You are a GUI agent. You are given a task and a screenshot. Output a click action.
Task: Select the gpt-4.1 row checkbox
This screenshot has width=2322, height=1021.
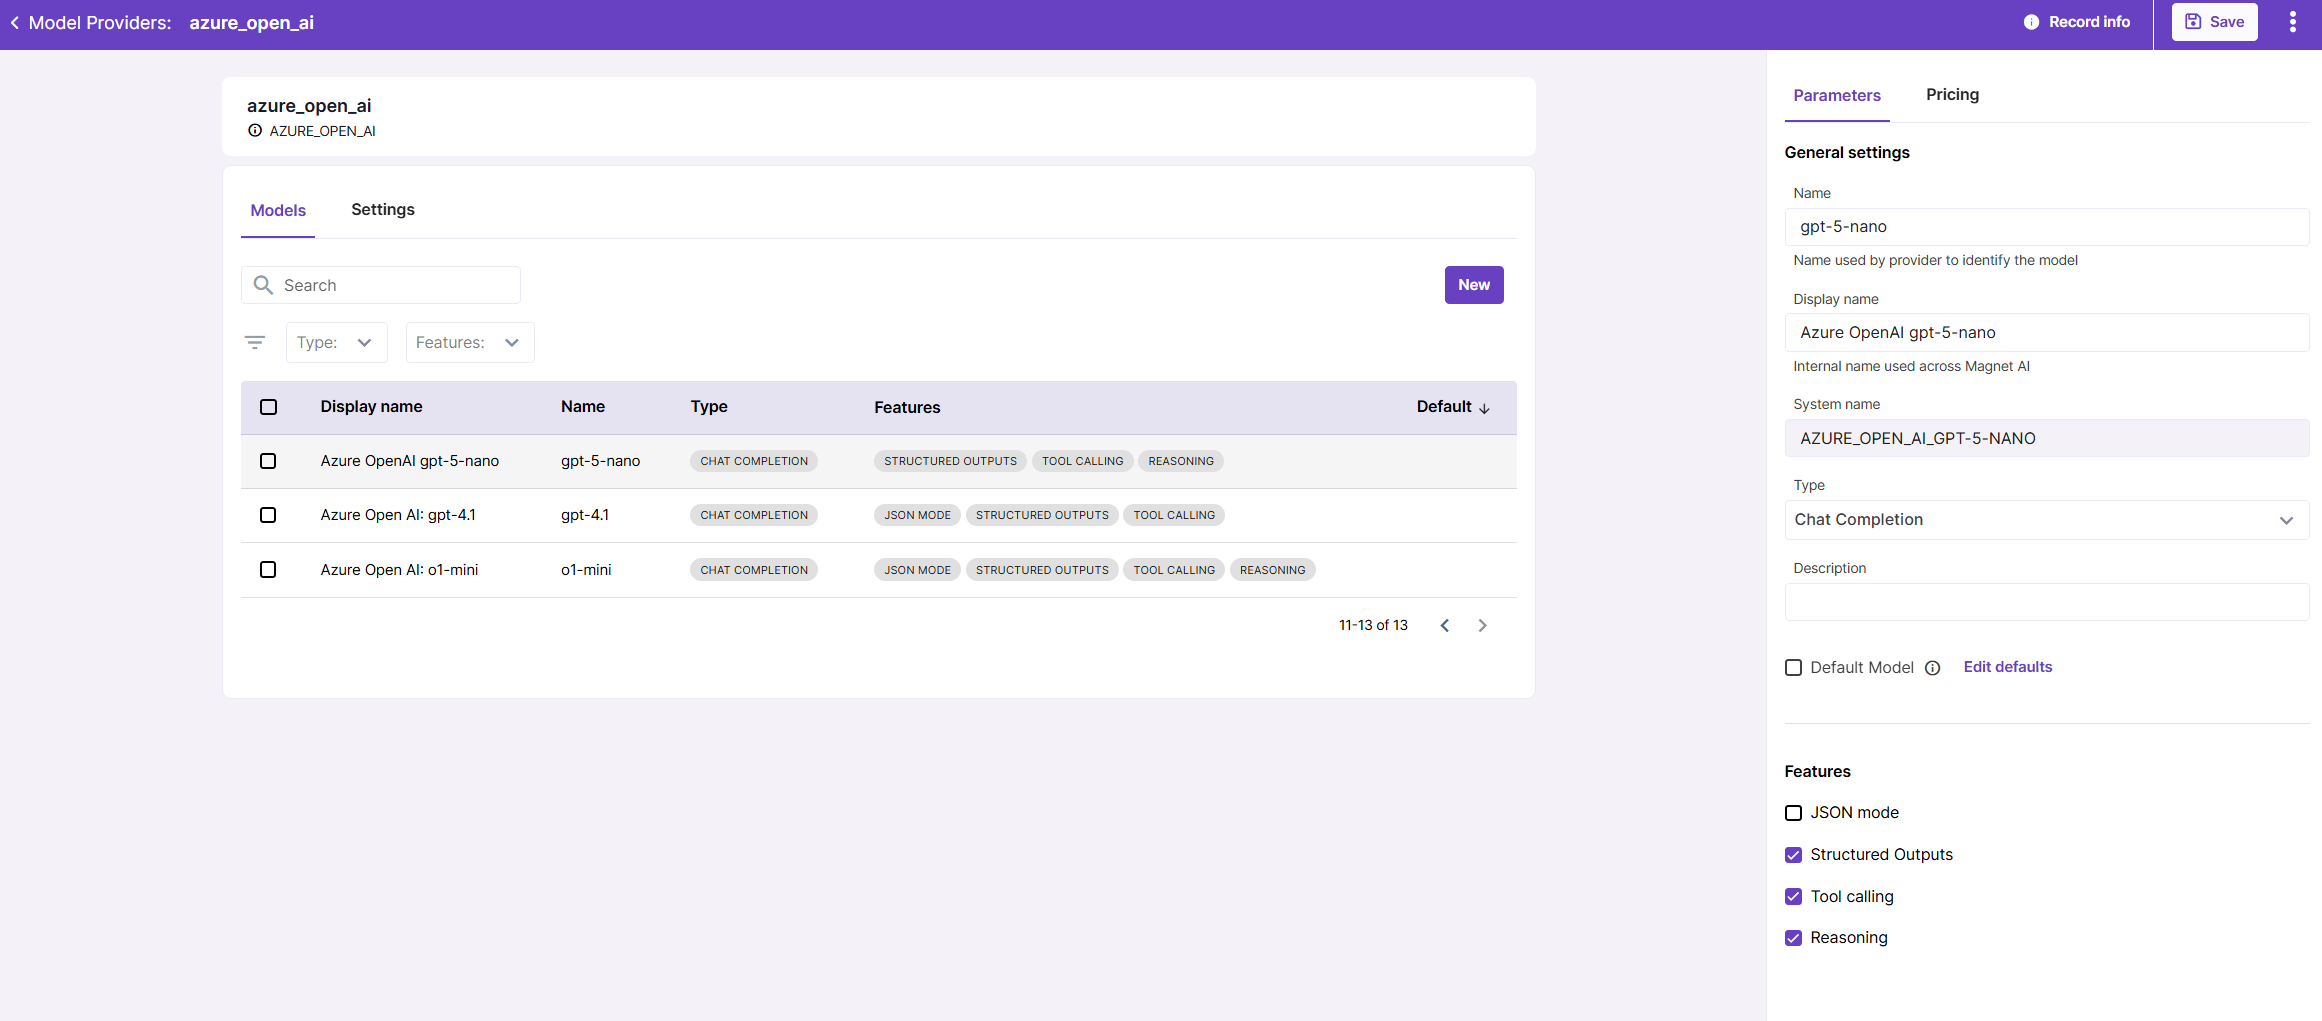coord(268,515)
